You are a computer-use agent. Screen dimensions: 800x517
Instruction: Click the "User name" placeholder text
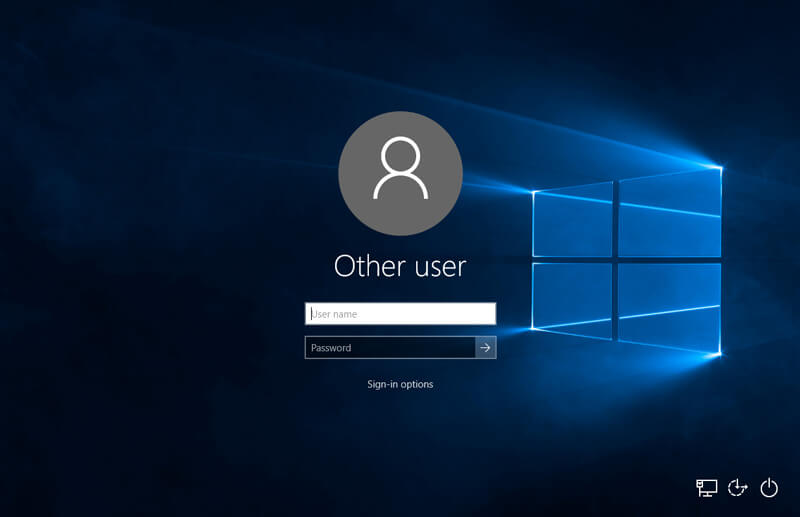click(334, 314)
